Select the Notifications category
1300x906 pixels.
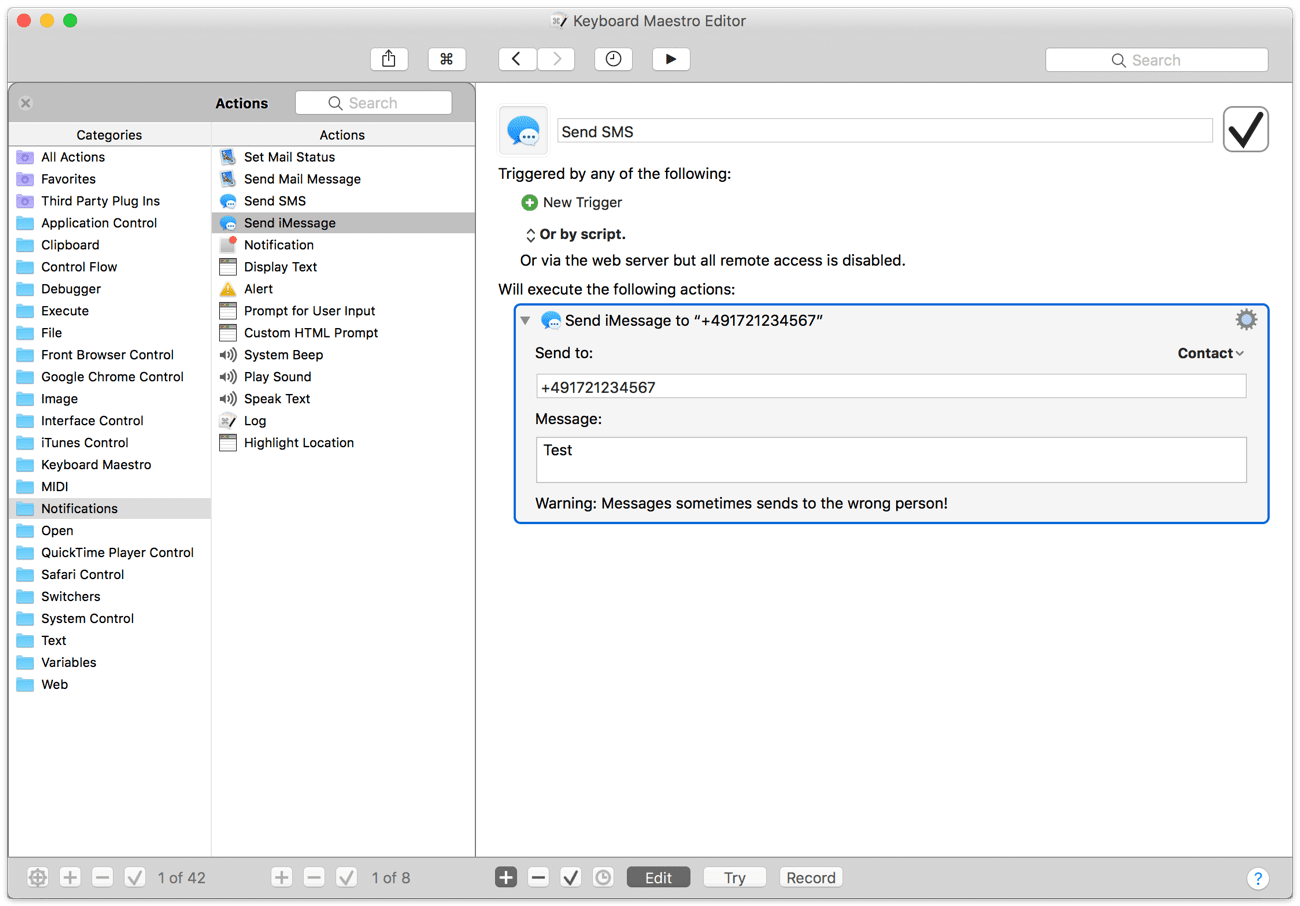(110, 509)
